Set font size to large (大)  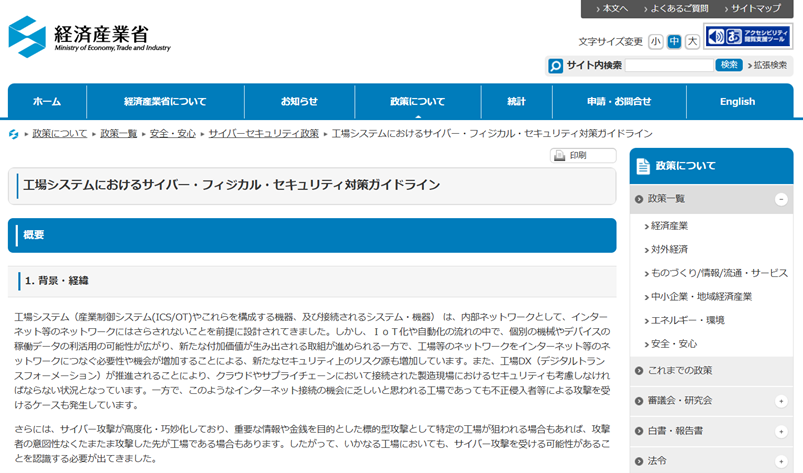pos(692,41)
